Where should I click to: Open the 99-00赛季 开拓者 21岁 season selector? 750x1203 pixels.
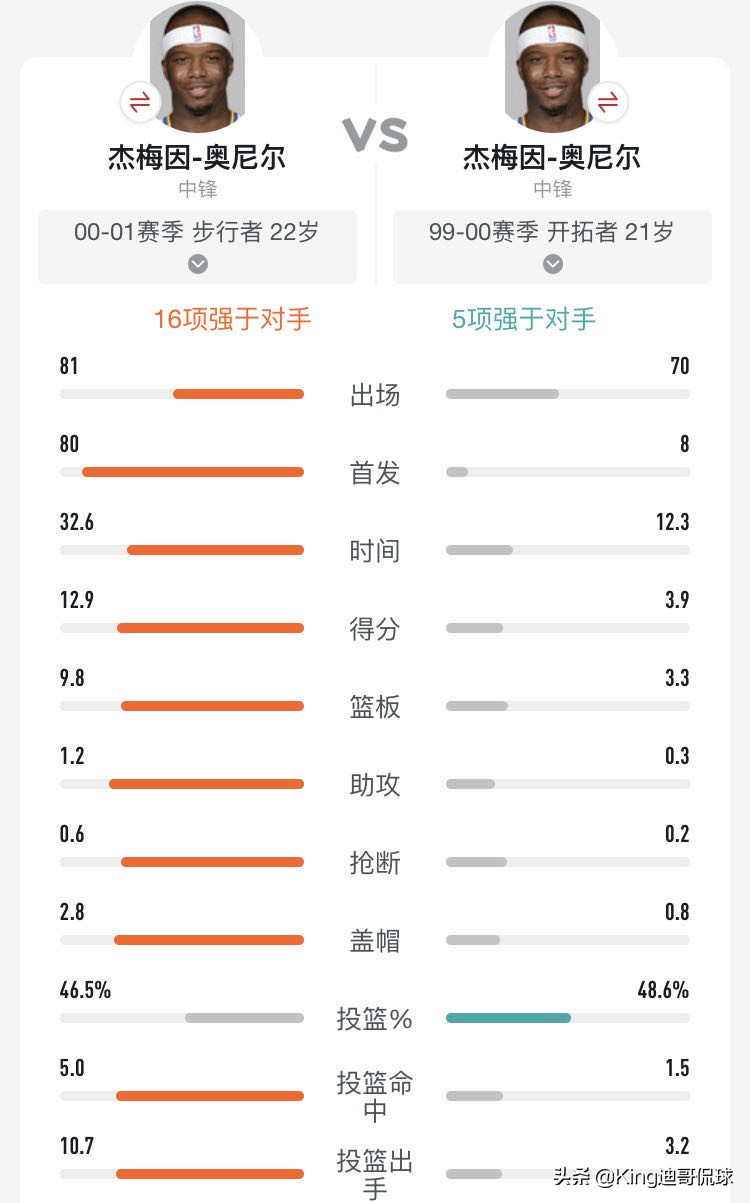point(552,232)
